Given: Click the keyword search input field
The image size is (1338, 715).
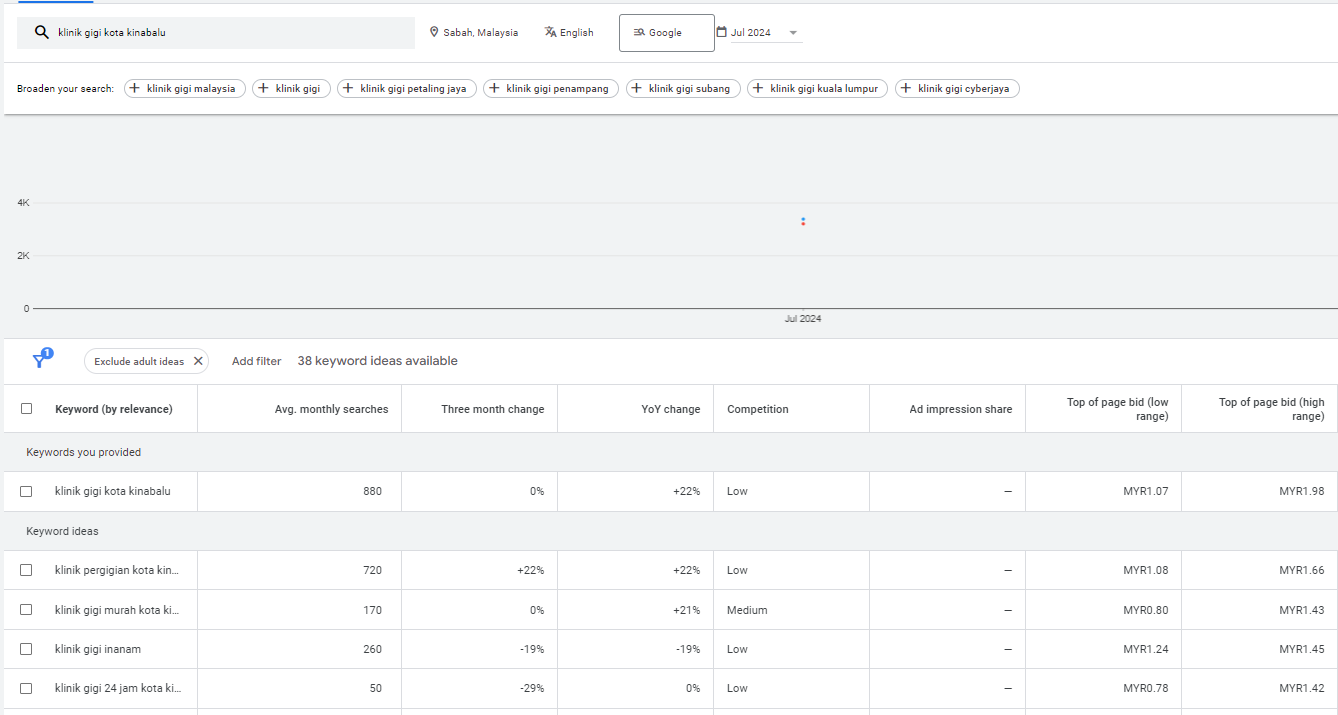Looking at the screenshot, I should tap(230, 32).
